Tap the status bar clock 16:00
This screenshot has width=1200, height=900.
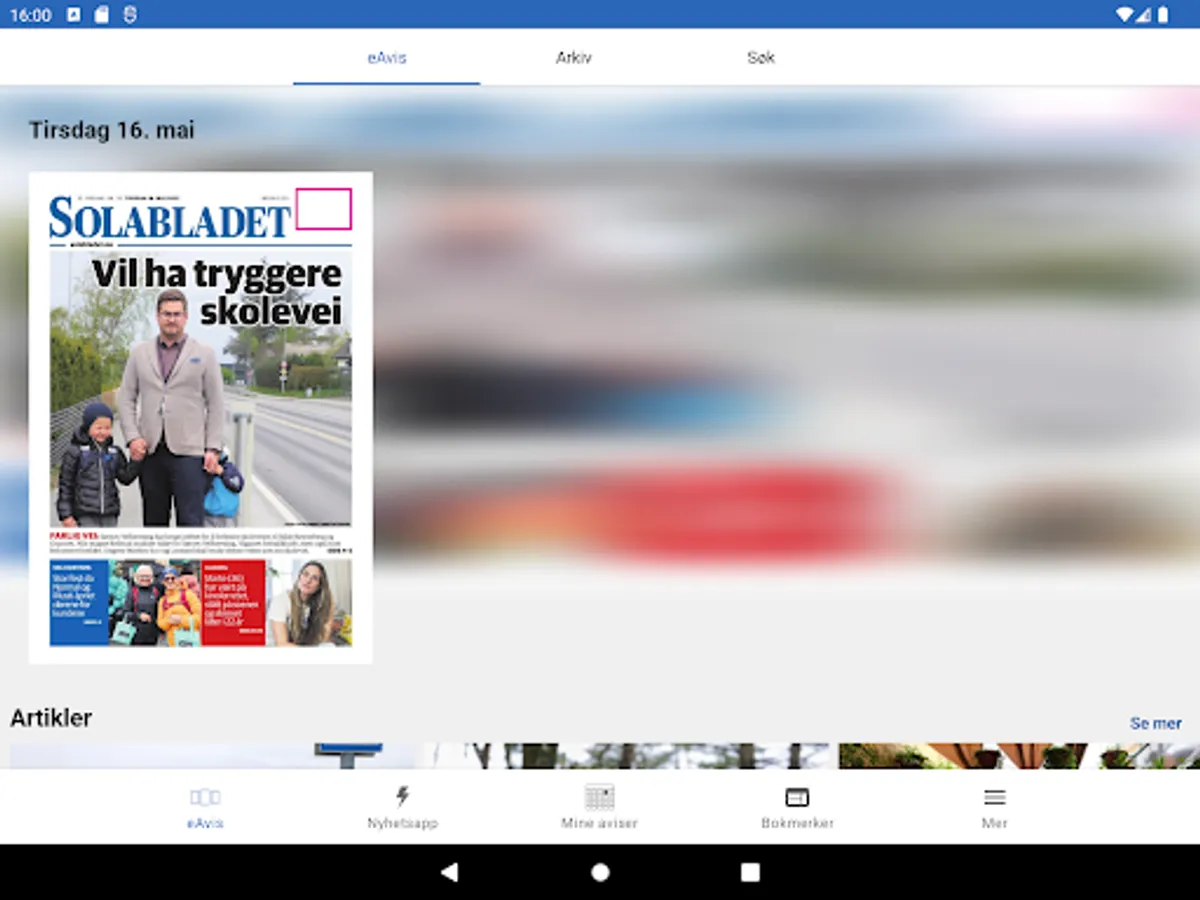[x=31, y=15]
